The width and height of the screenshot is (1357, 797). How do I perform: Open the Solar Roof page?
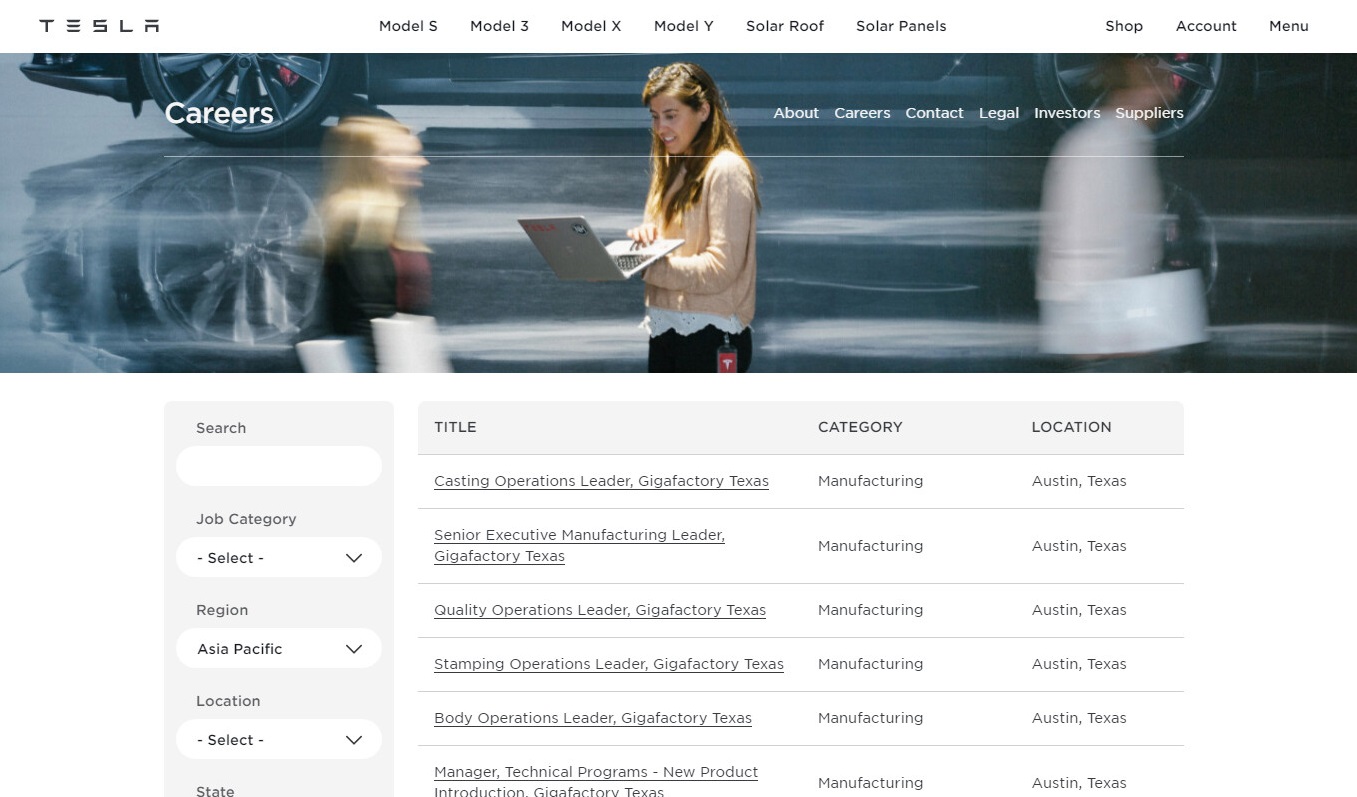785,26
